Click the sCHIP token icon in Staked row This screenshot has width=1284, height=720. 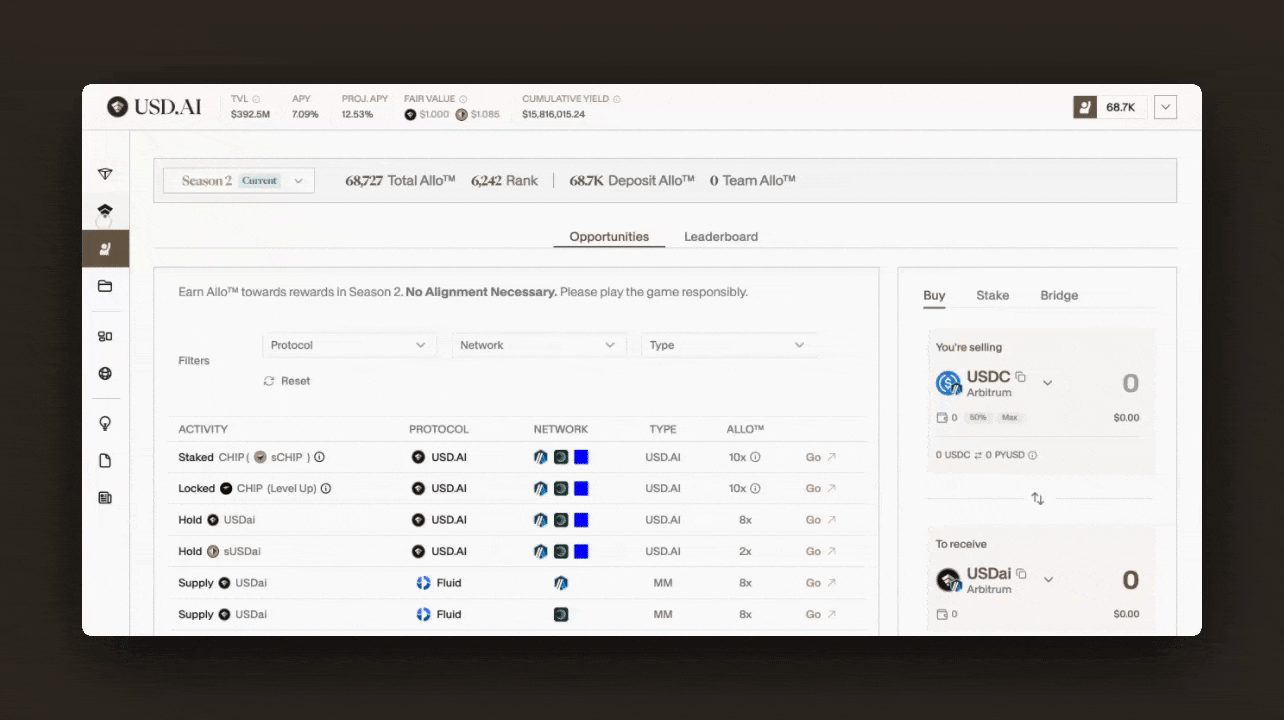260,457
